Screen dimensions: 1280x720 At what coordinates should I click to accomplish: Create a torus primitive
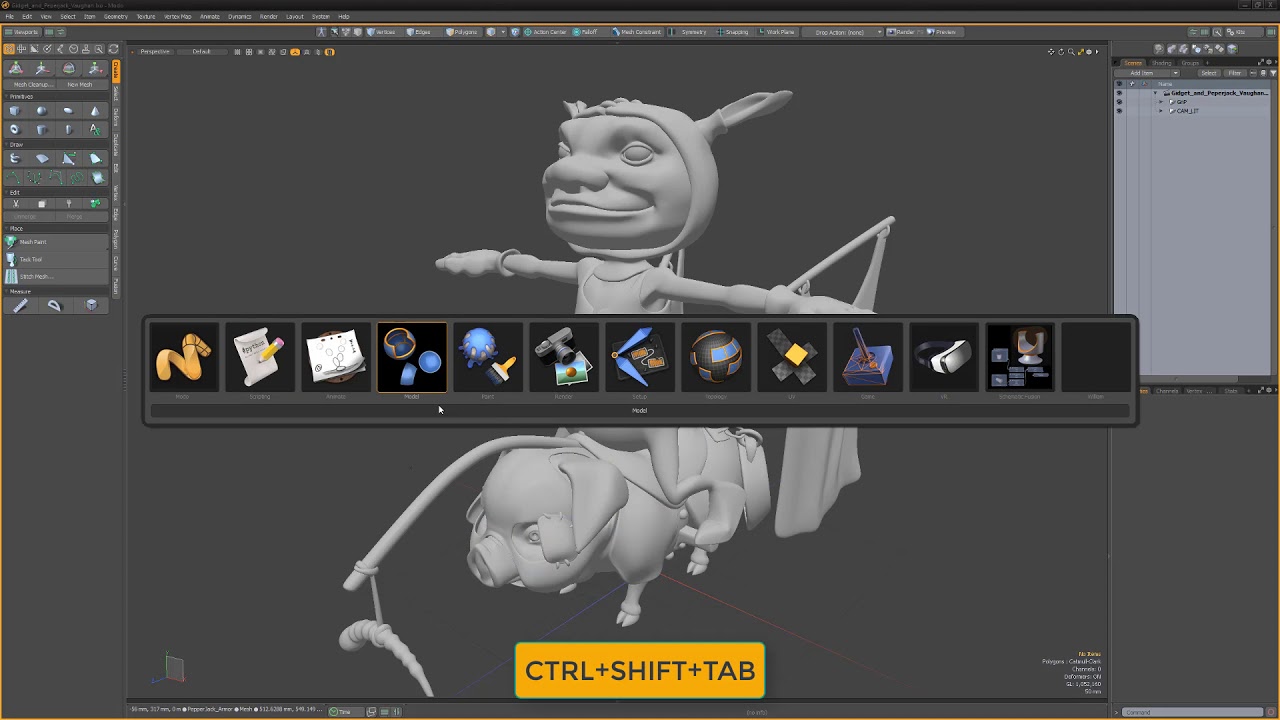click(x=15, y=129)
